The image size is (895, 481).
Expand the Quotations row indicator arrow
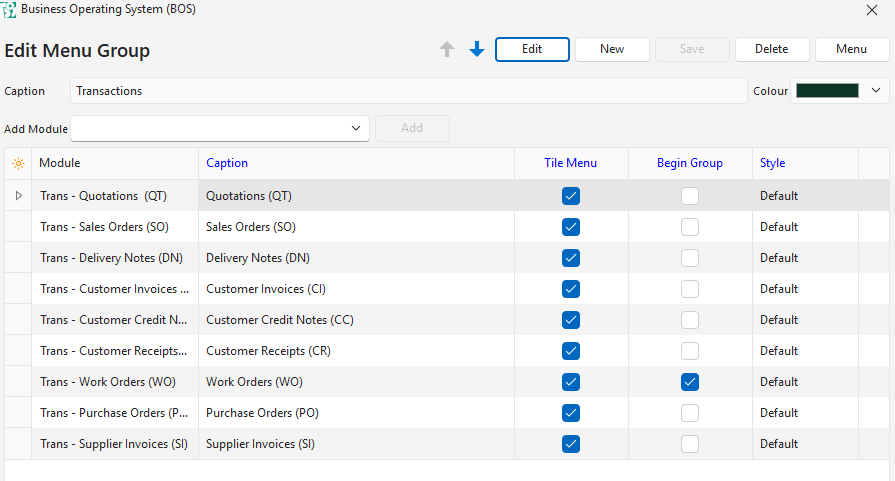click(18, 196)
